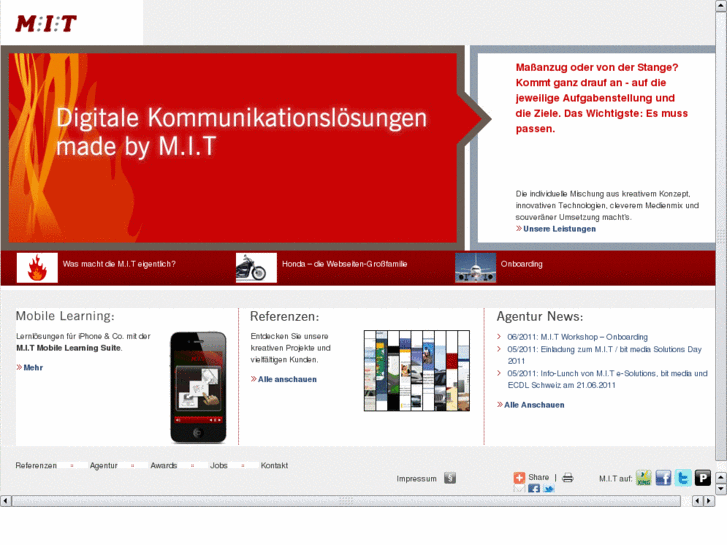Click the orange plus Share icon
727x545 pixels.
(x=519, y=477)
